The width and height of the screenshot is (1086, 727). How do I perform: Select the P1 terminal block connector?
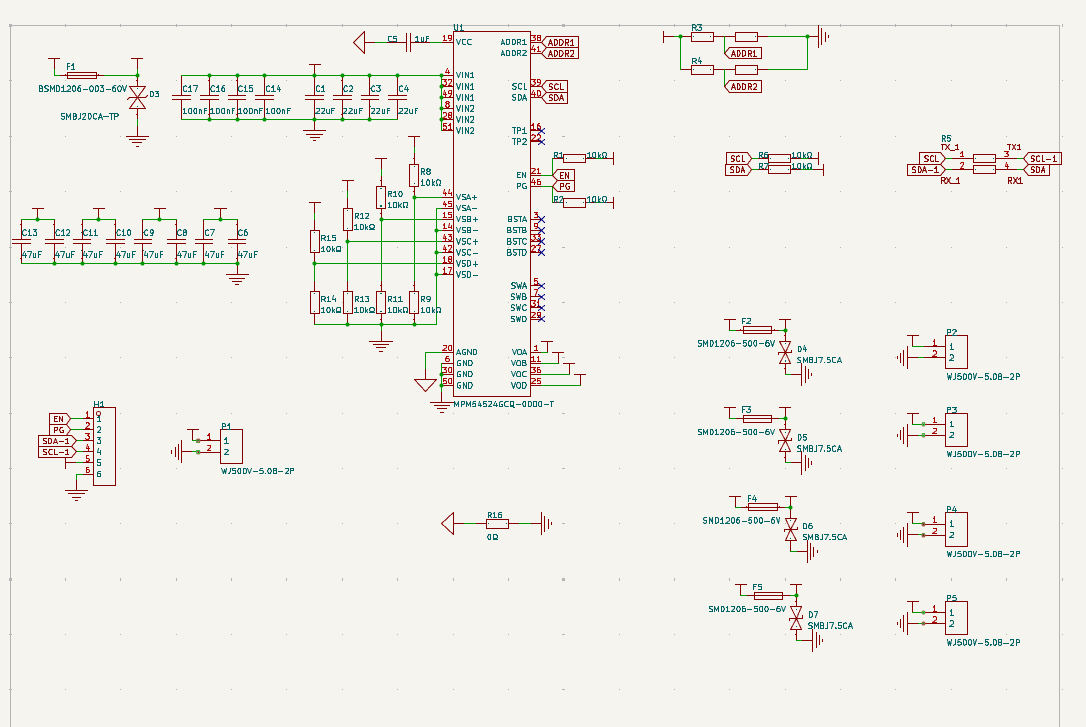pyautogui.click(x=231, y=445)
